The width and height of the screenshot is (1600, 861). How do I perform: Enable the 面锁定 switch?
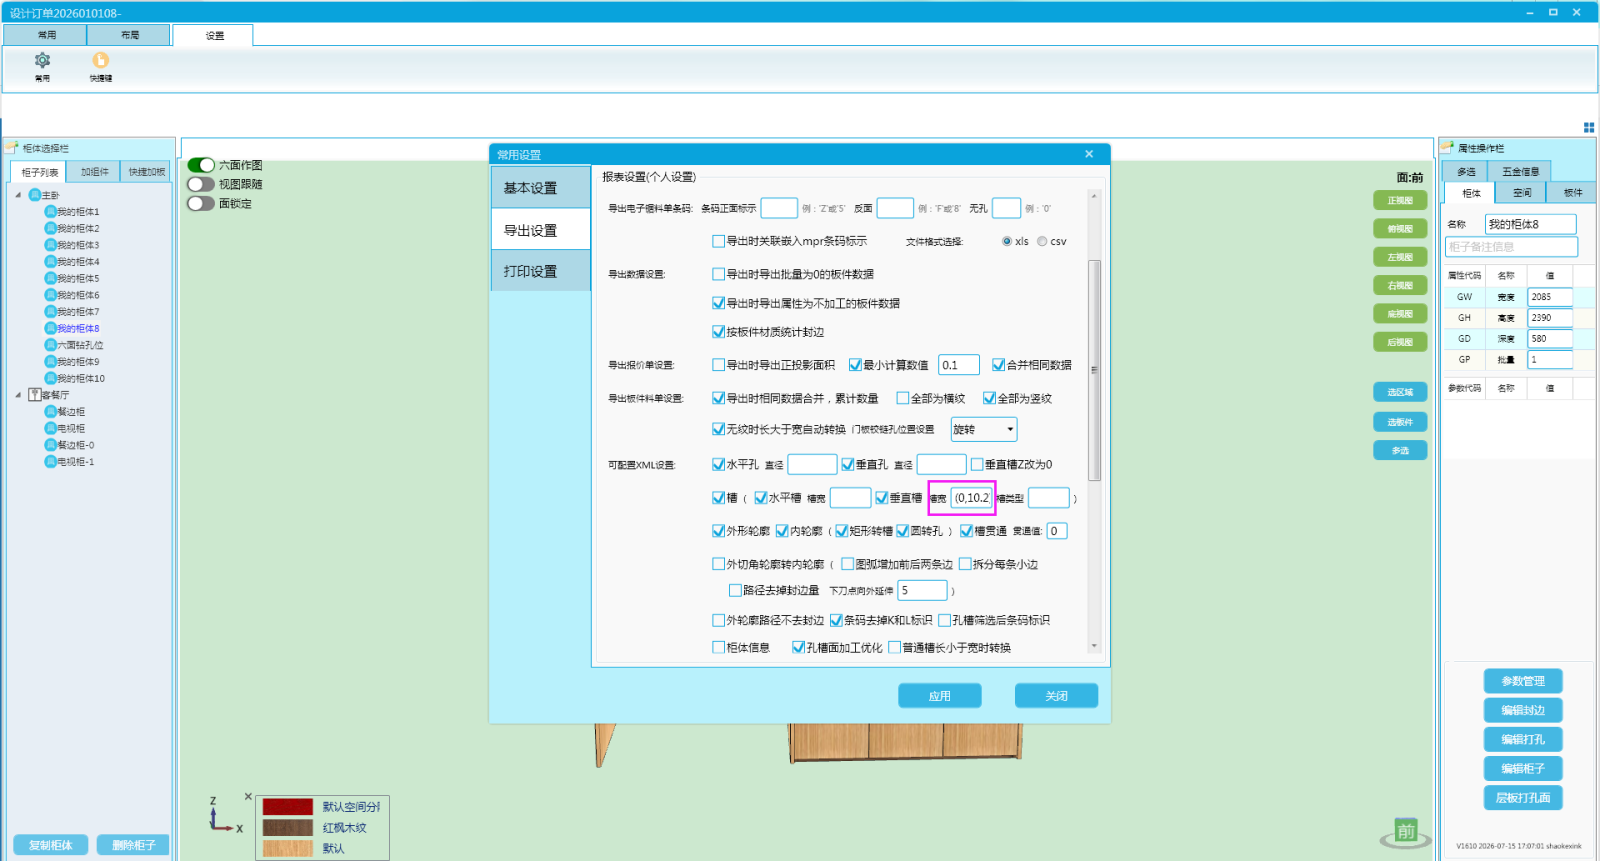[201, 203]
